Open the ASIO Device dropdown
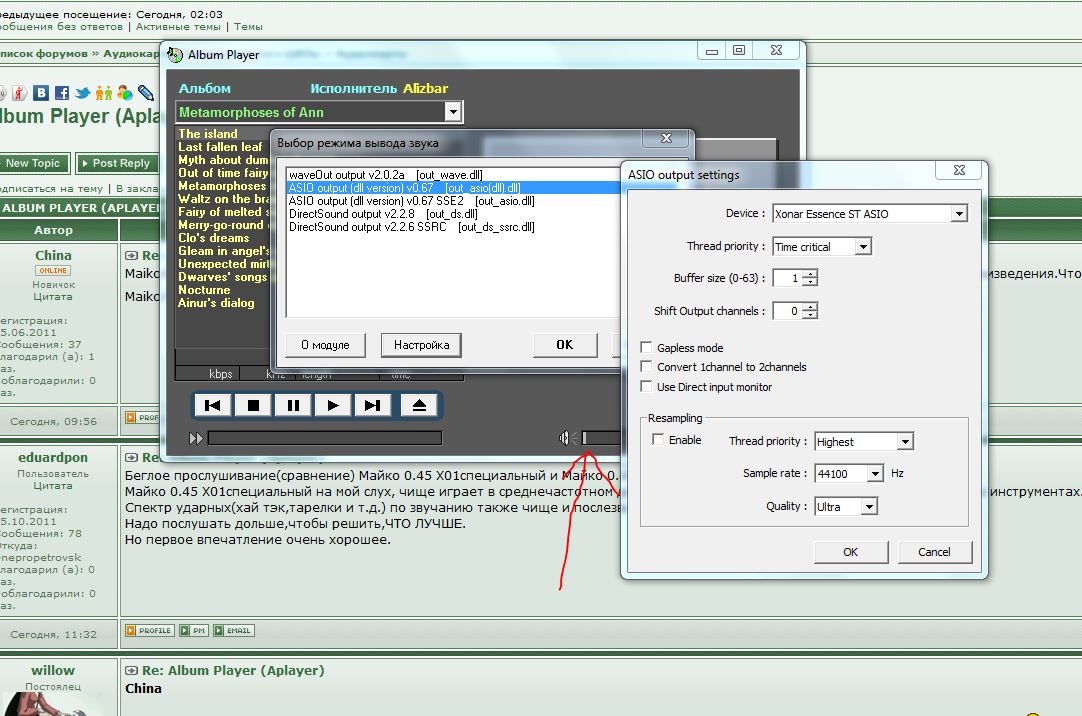 coord(959,214)
